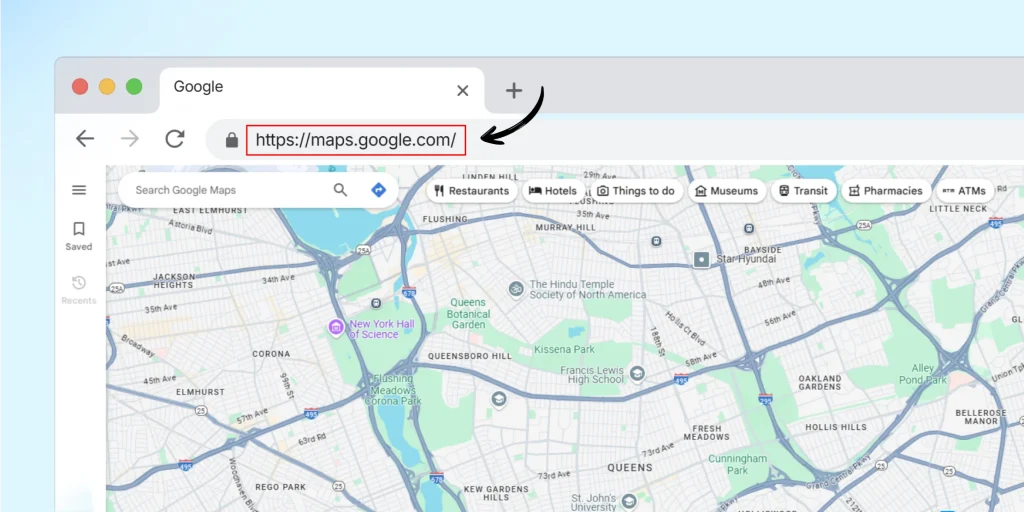
Task: Show Pharmacies on the map
Action: [x=885, y=191]
